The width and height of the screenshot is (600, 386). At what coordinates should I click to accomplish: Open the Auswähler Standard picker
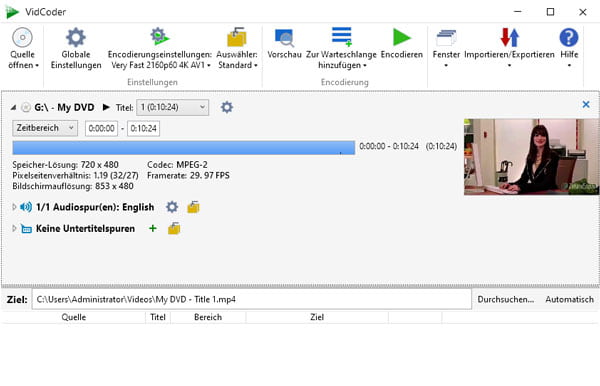[237, 49]
